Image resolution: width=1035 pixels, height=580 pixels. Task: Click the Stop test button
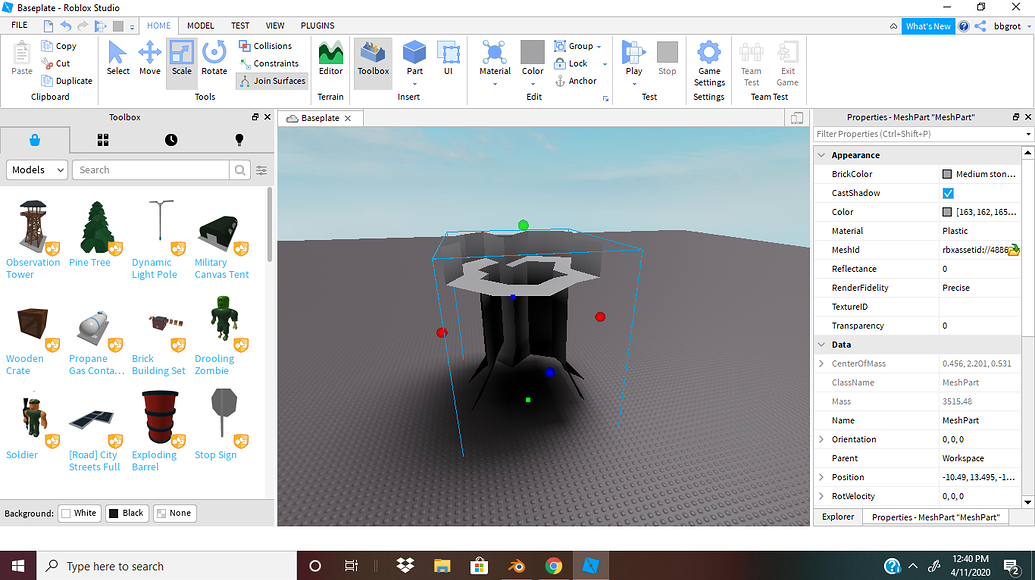point(667,58)
